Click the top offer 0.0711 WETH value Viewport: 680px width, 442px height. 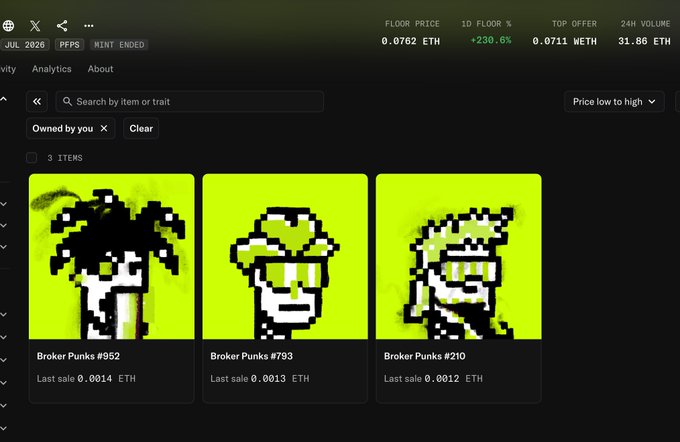coord(564,41)
